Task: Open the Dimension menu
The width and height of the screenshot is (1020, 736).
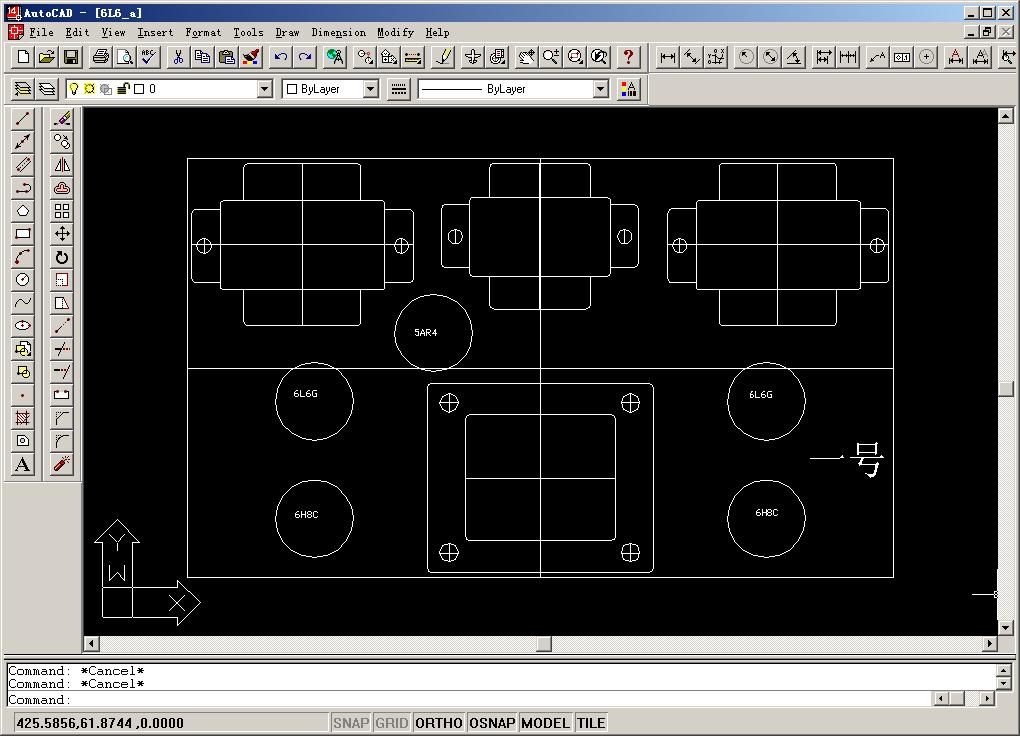Action: click(338, 33)
